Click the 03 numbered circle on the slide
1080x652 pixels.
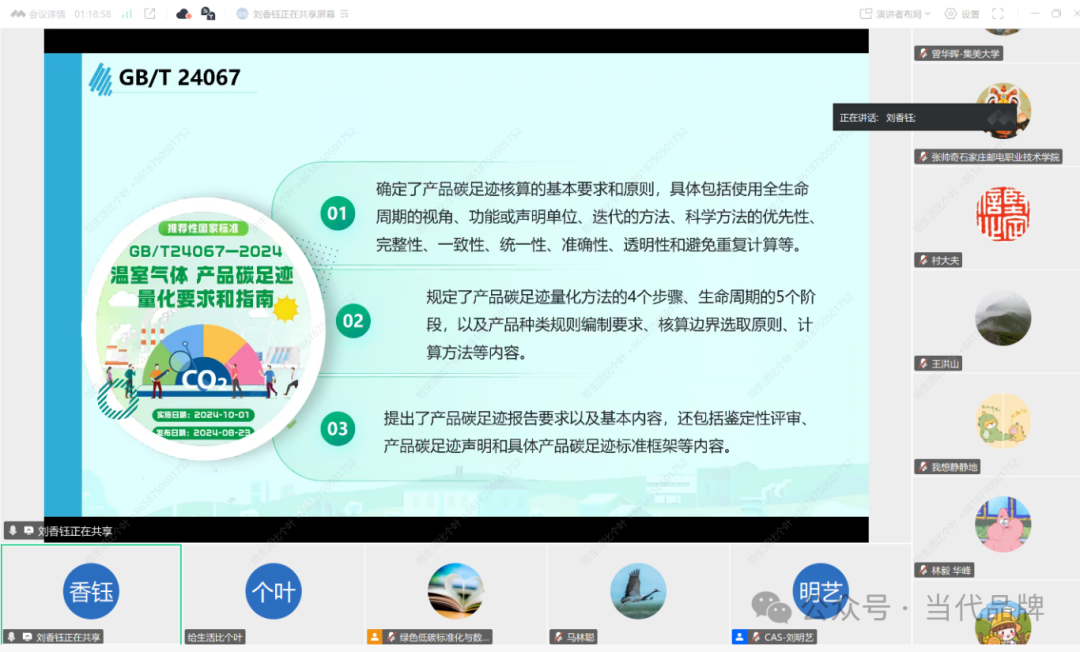(338, 429)
